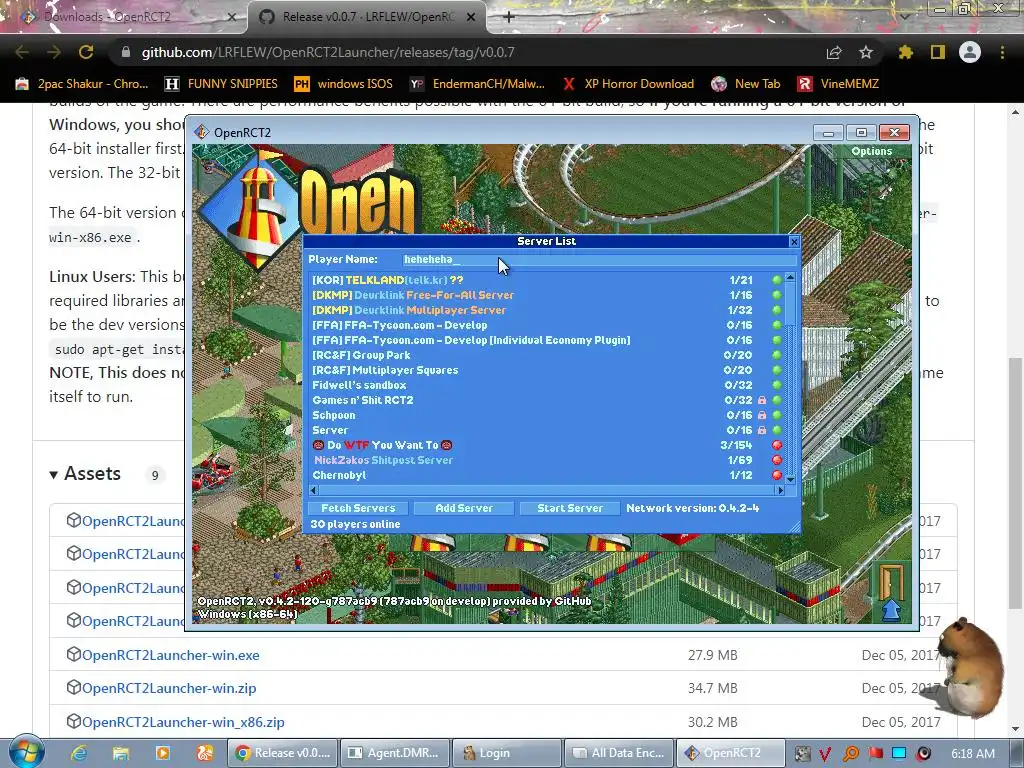
Task: Go forward in Chrome
Action: click(54, 52)
